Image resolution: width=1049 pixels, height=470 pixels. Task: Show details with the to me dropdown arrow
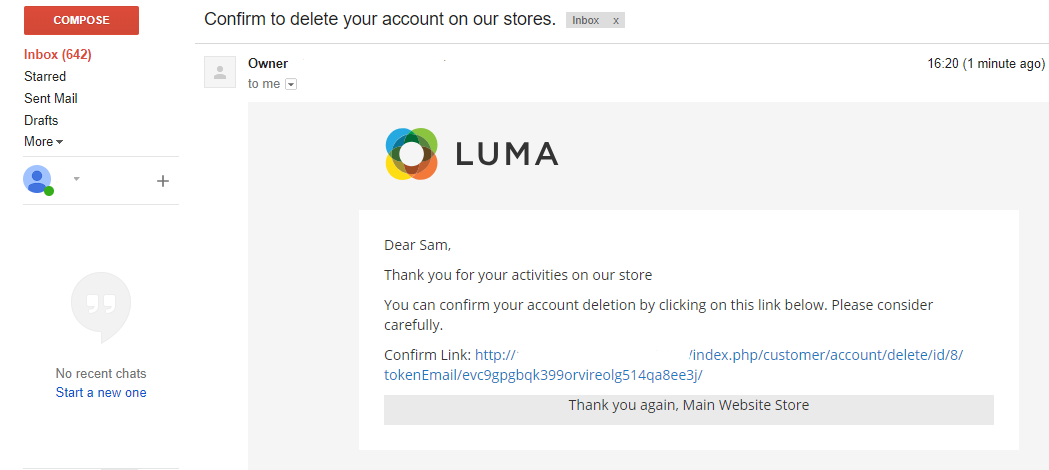[x=291, y=85]
